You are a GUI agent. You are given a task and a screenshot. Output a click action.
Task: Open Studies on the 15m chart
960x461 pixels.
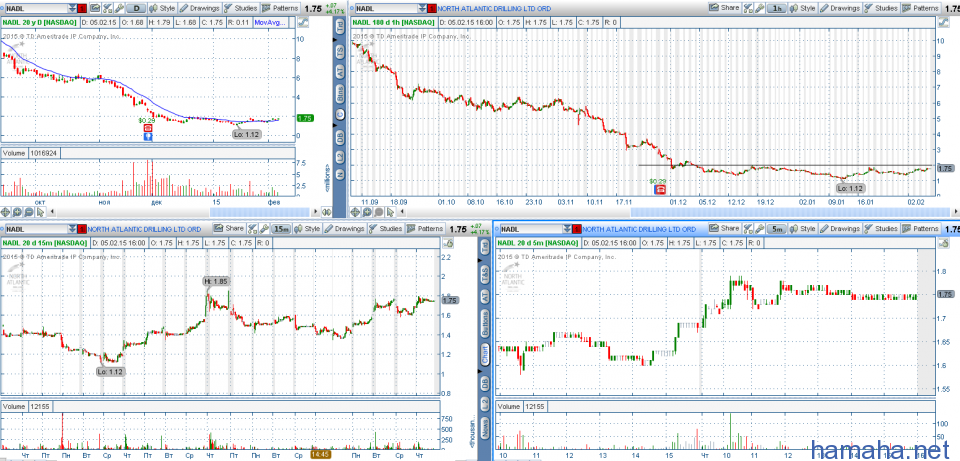point(385,229)
